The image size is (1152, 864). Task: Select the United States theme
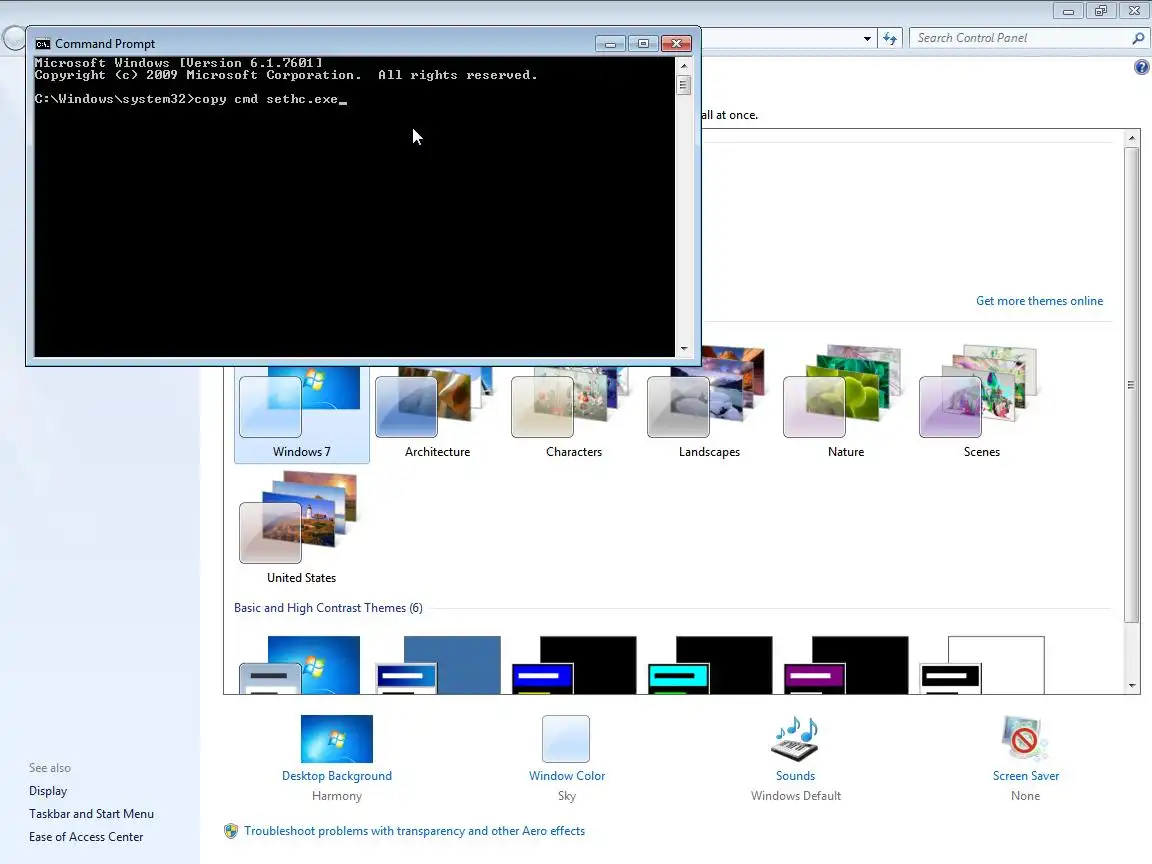coord(301,529)
